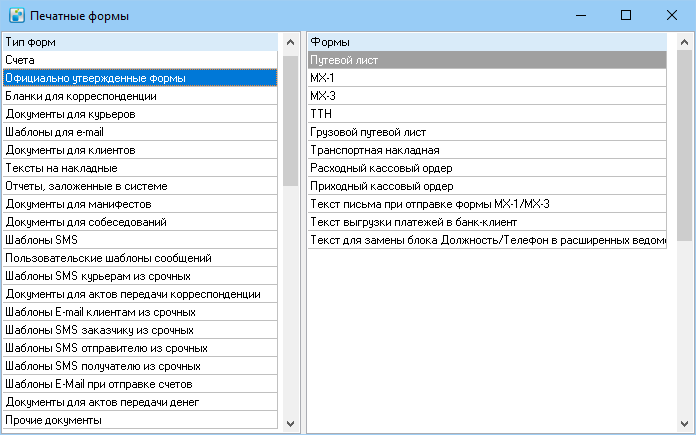Choose Текст письма при отправке формы МХ-1/МХ-3

pos(487,204)
